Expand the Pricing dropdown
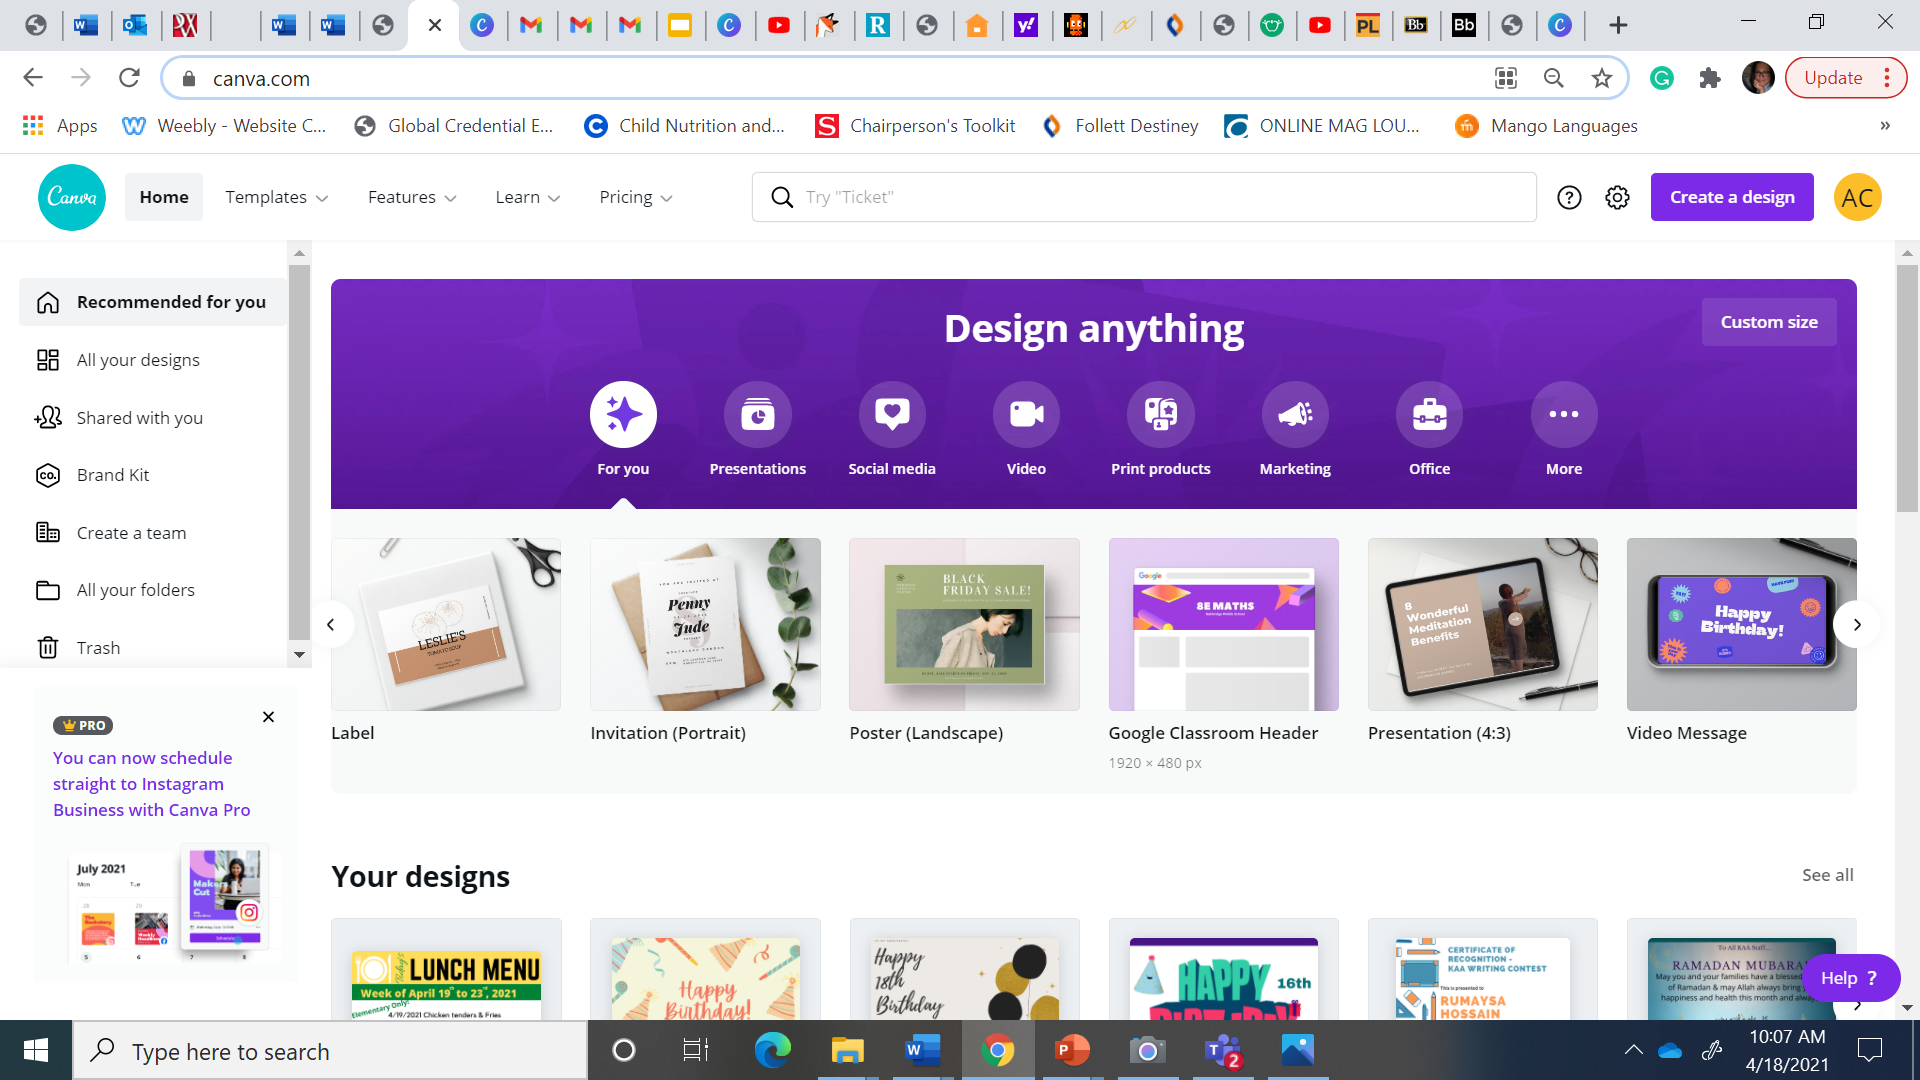The height and width of the screenshot is (1080, 1920). tap(635, 197)
